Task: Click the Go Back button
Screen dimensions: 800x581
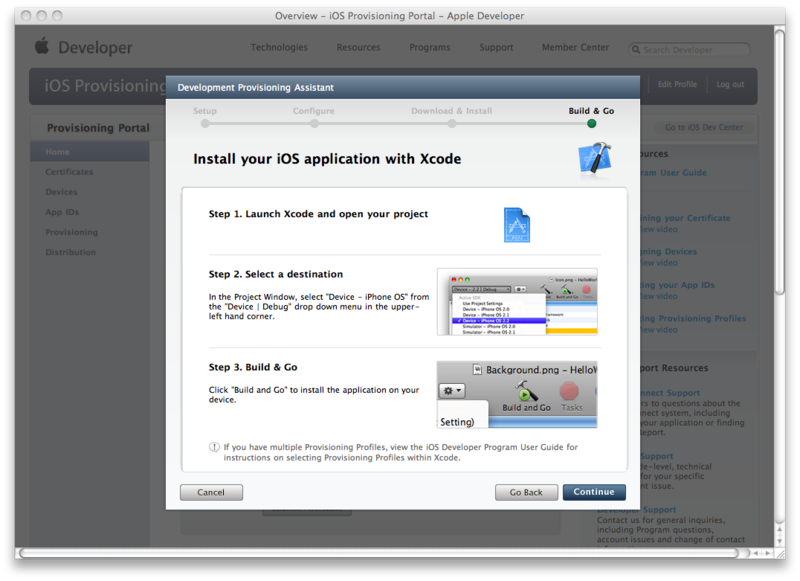Action: (526, 492)
